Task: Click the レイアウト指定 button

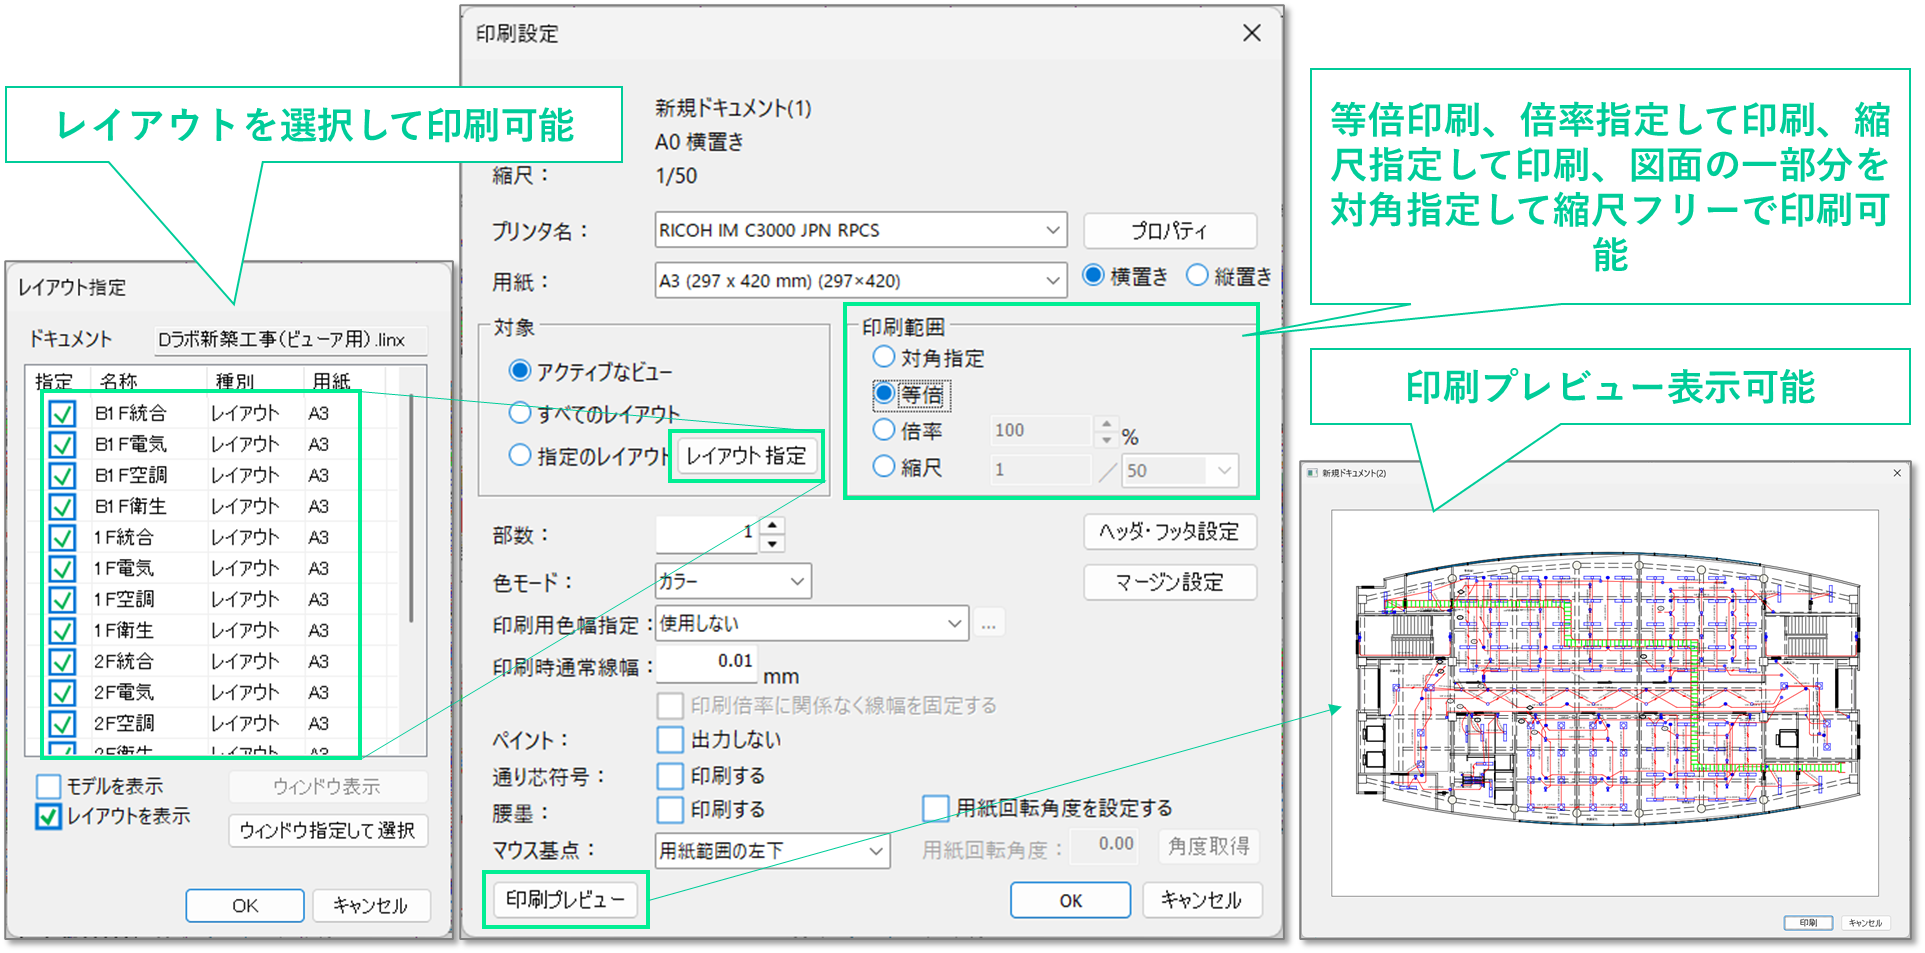Action: (x=746, y=456)
